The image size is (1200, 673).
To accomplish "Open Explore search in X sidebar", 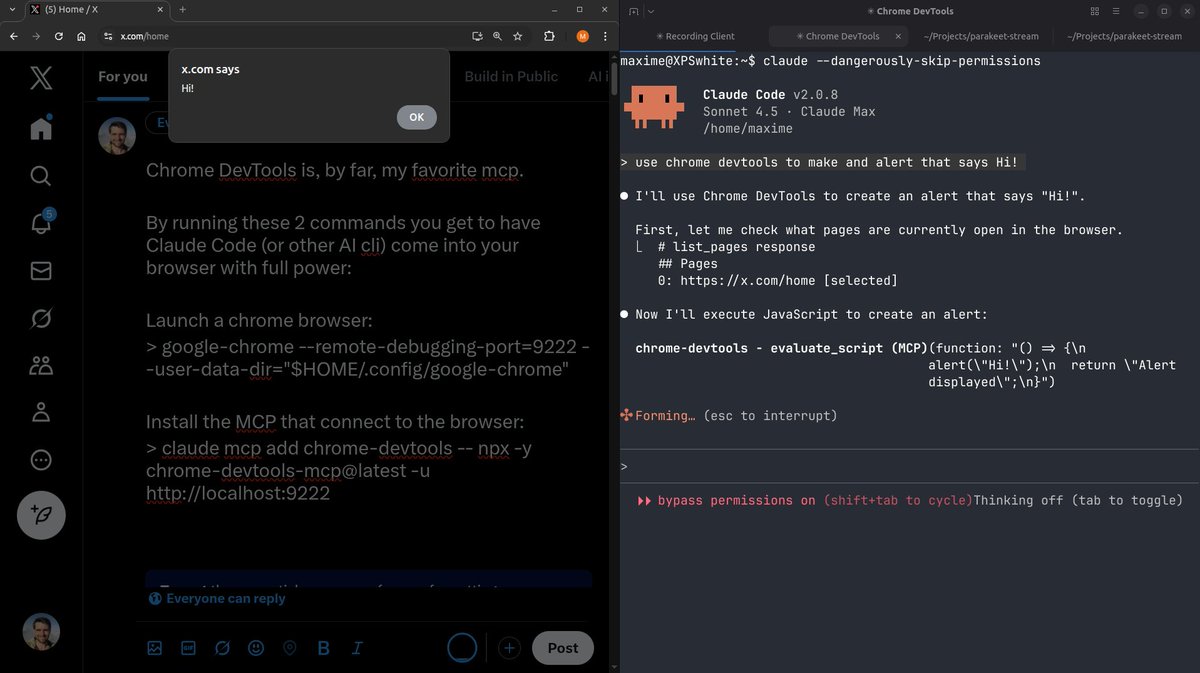I will [x=41, y=176].
